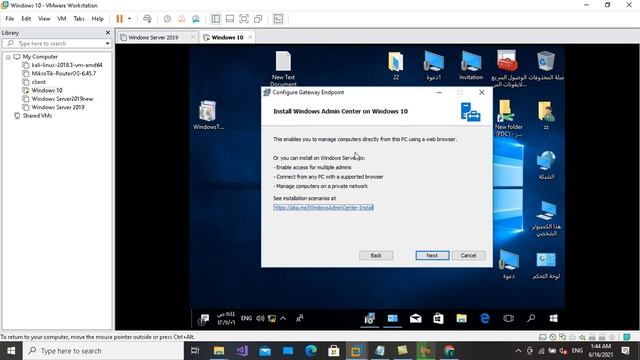Open File Explorer on guest taskbar

[461, 318]
